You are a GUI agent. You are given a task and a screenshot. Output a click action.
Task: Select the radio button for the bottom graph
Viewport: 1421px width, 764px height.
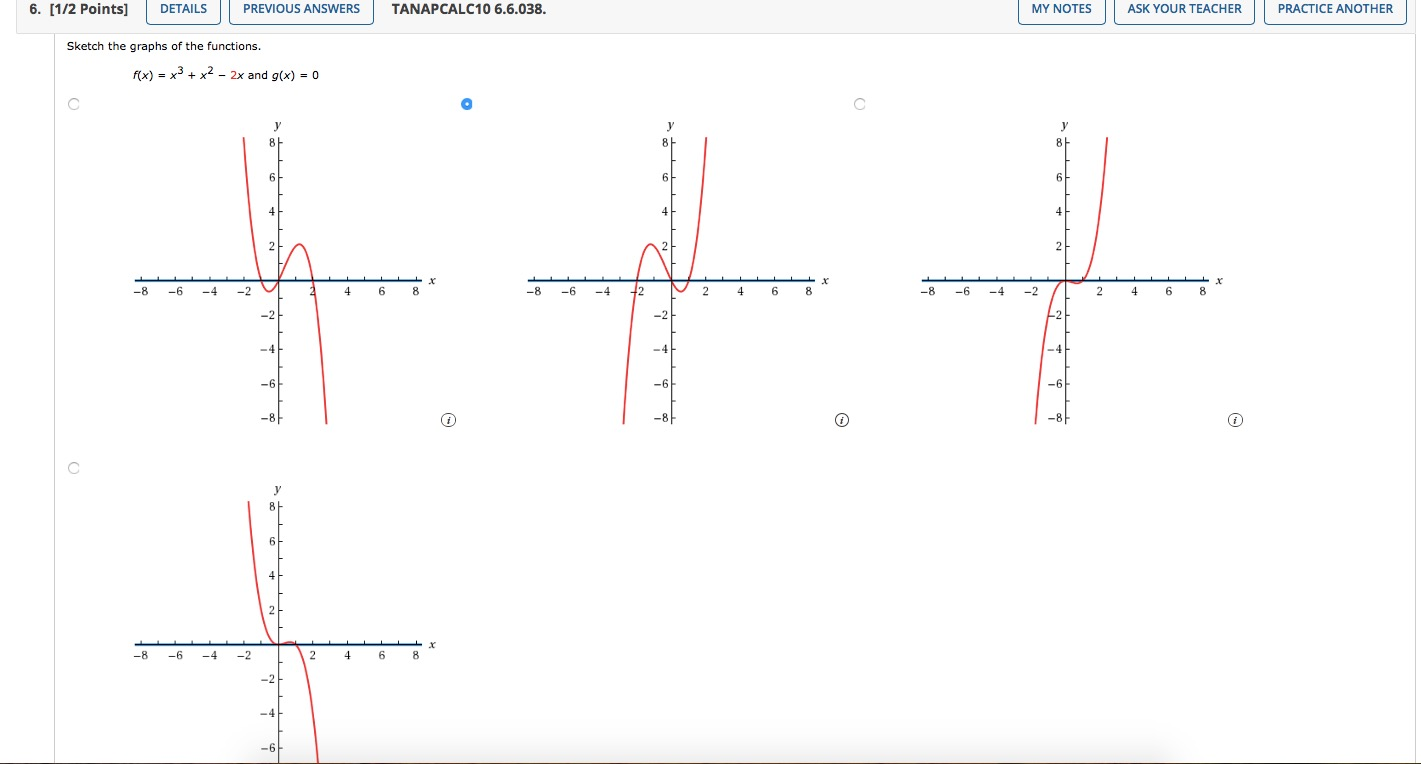coord(73,467)
